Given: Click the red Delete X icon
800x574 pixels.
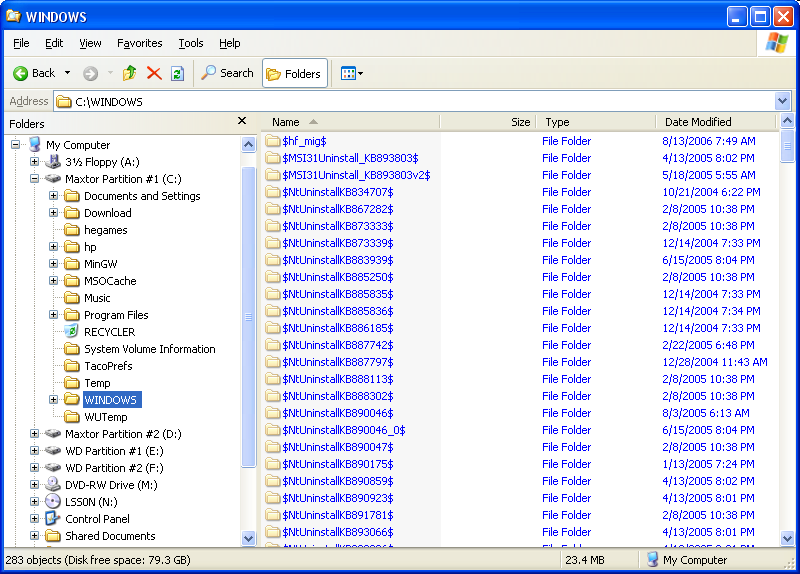Looking at the screenshot, I should (x=154, y=73).
